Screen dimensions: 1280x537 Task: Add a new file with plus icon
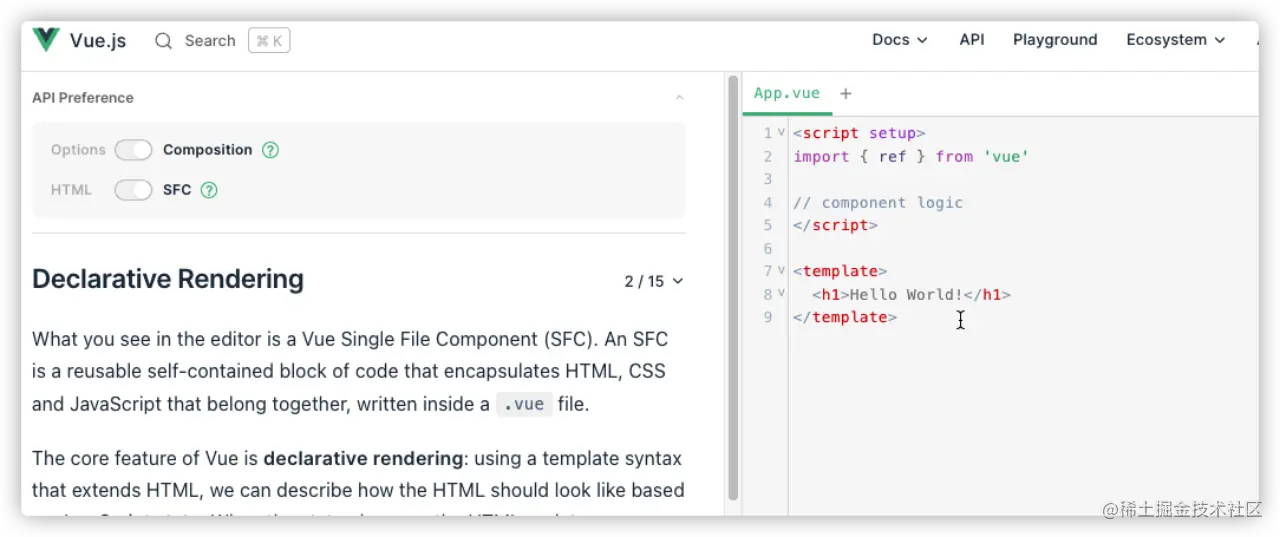pos(846,93)
